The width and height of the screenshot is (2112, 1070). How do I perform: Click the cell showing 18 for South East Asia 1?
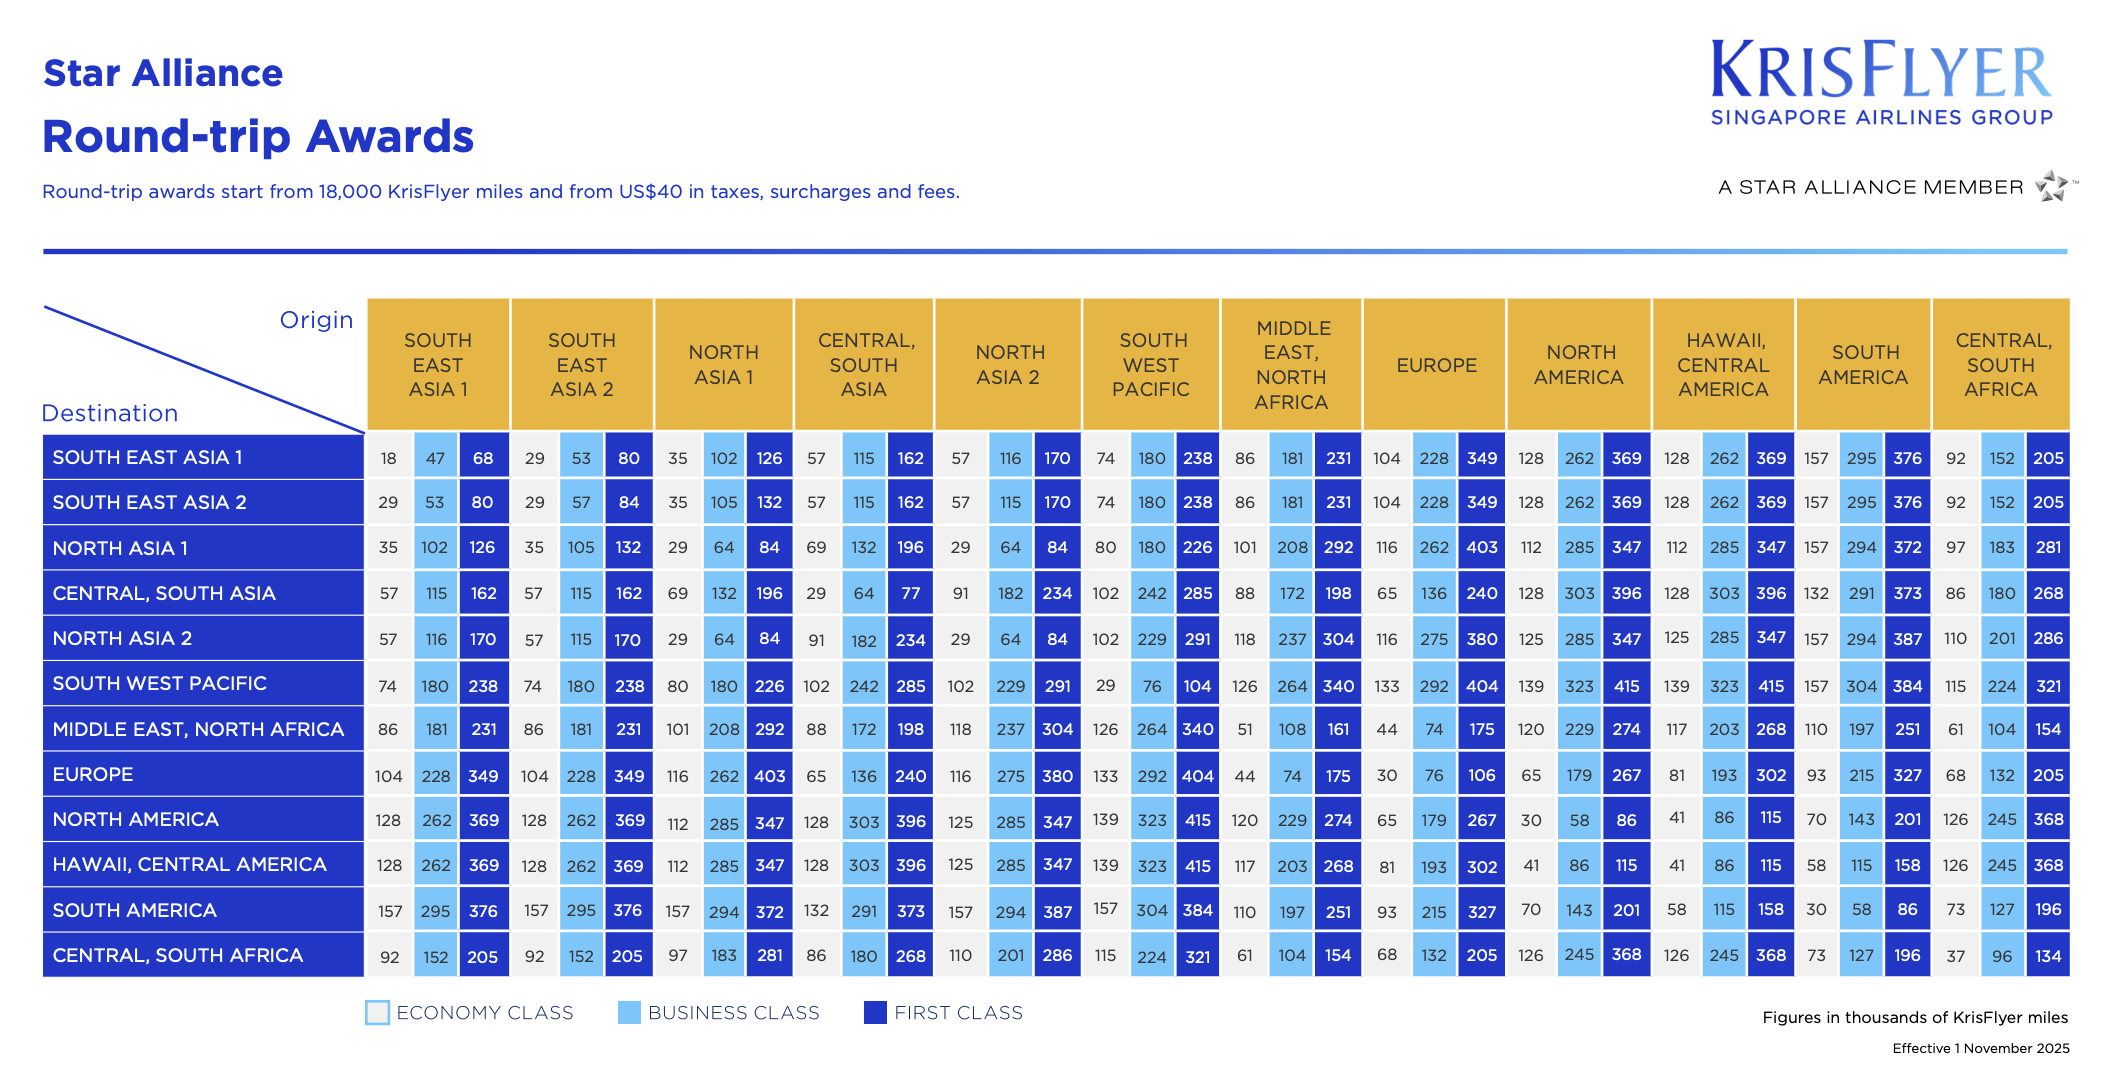(389, 457)
